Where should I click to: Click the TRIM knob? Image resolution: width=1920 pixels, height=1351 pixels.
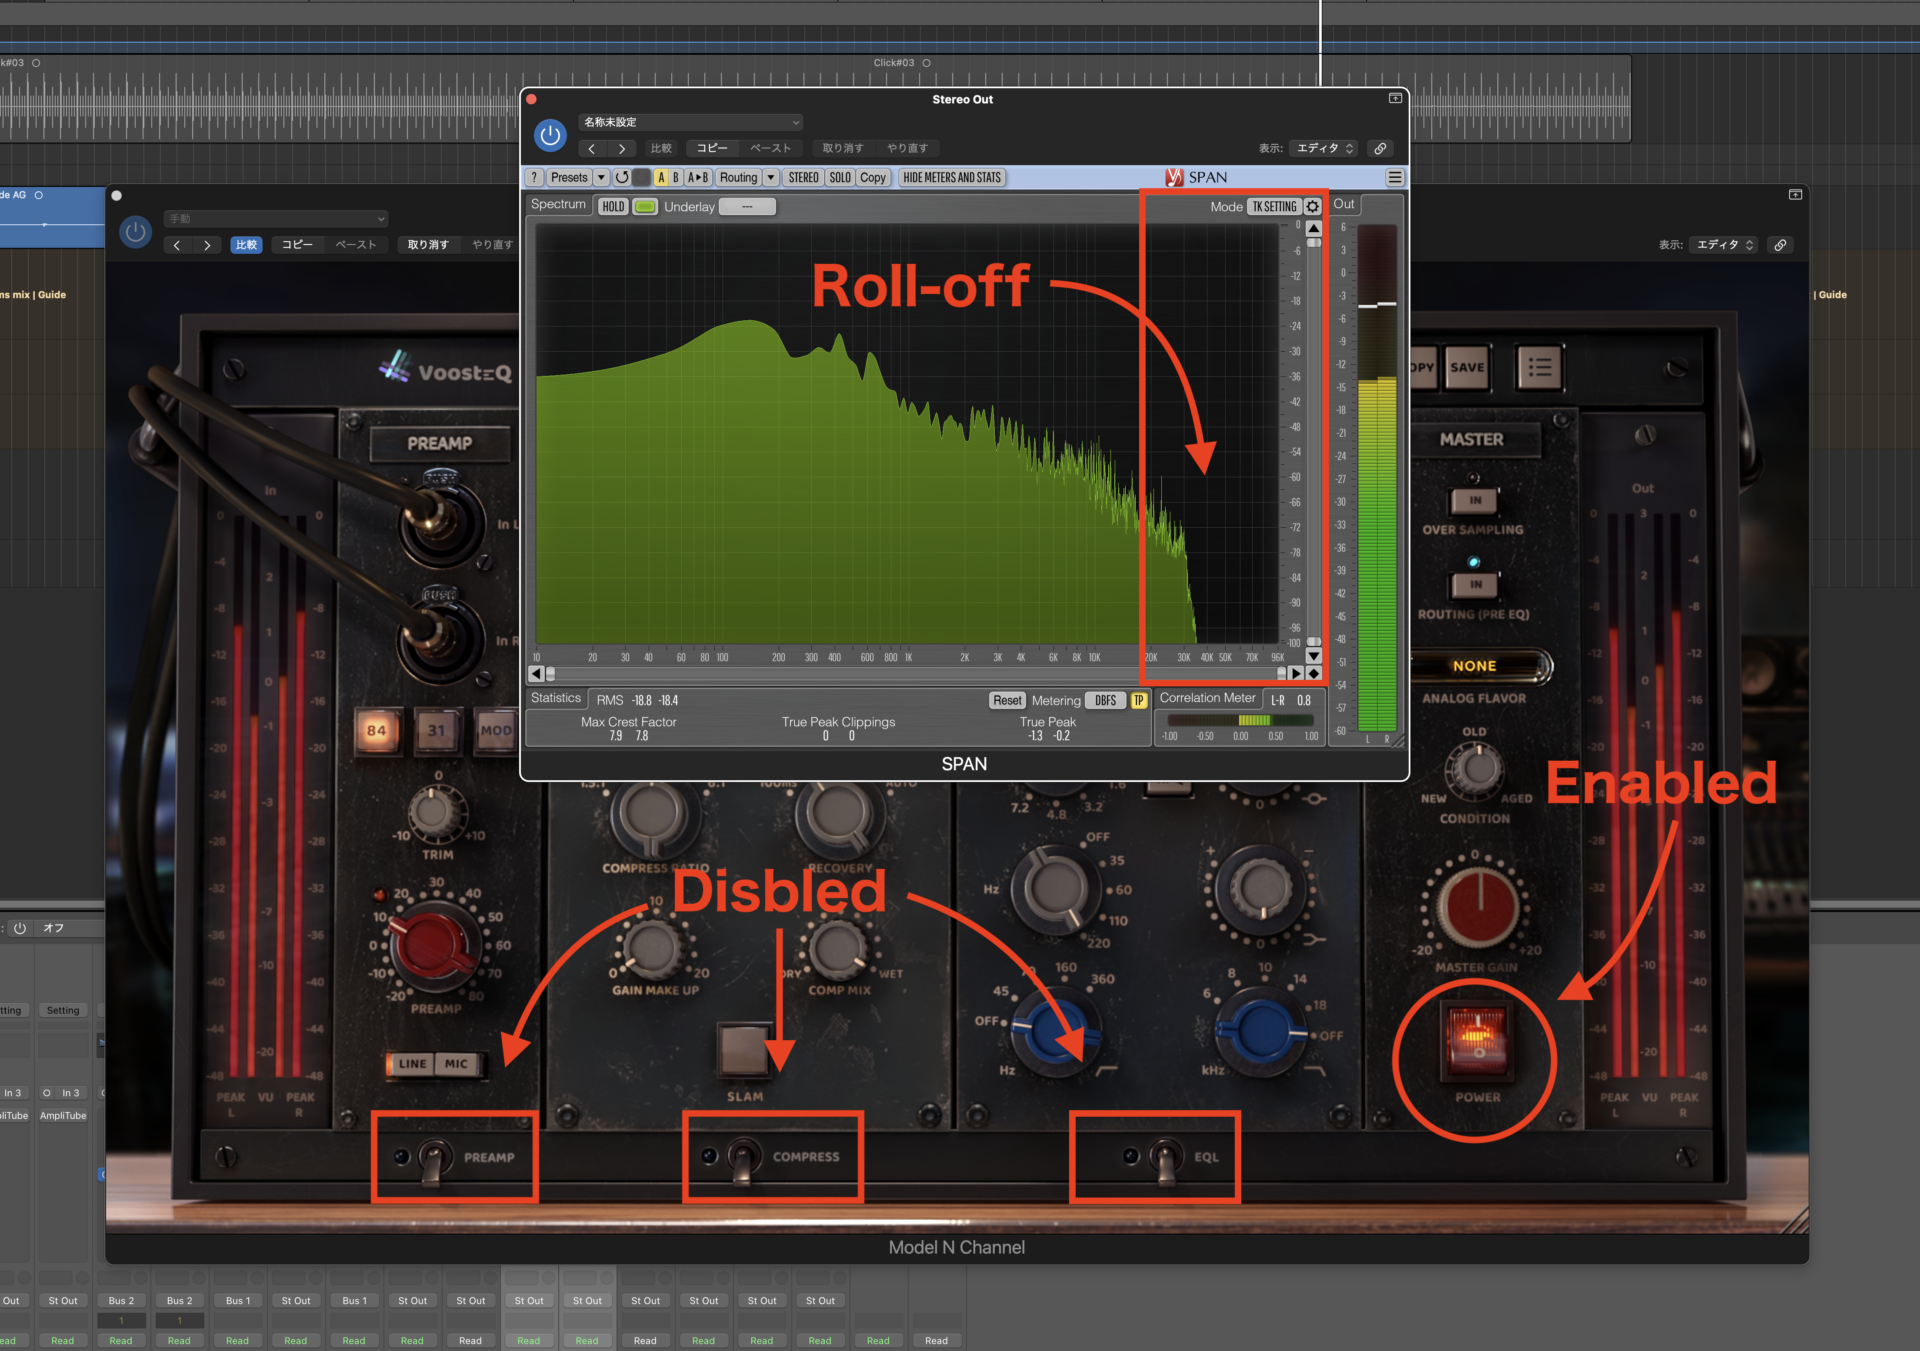(x=436, y=813)
